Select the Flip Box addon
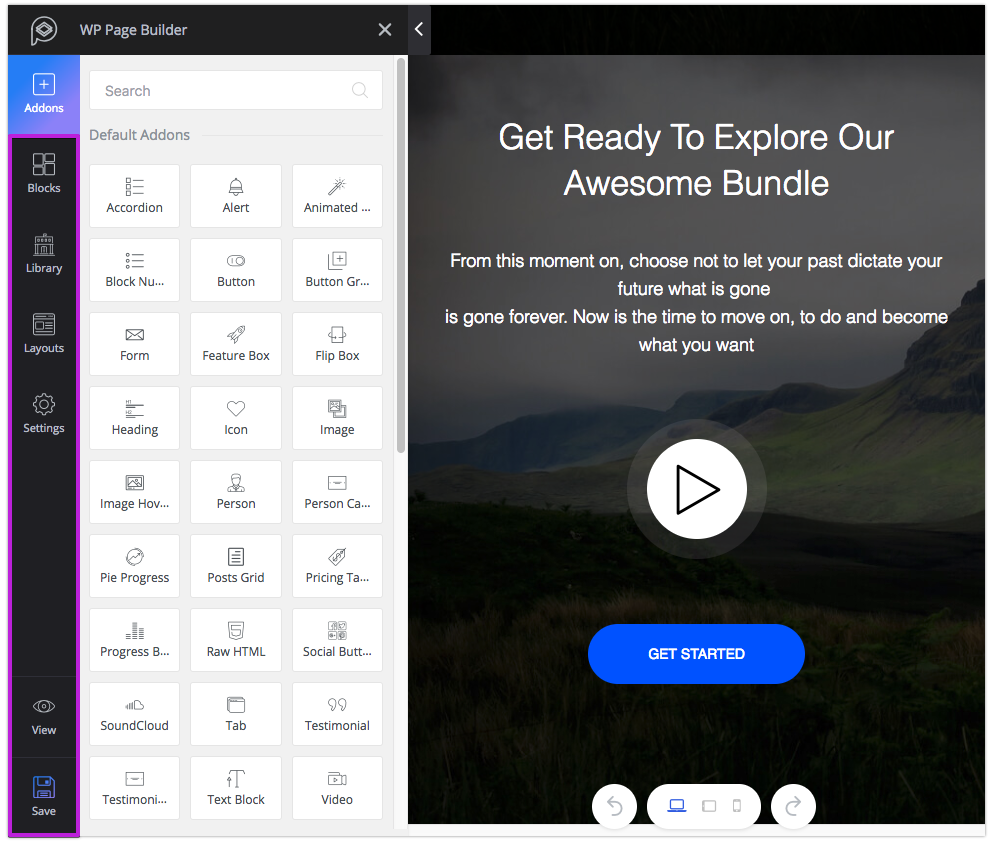 pyautogui.click(x=337, y=344)
